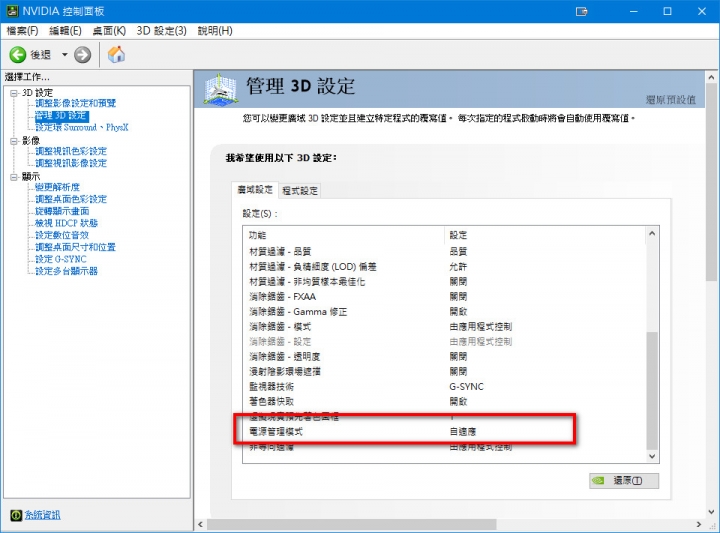
Task: Click the 設定 column header
Action: coord(545,235)
